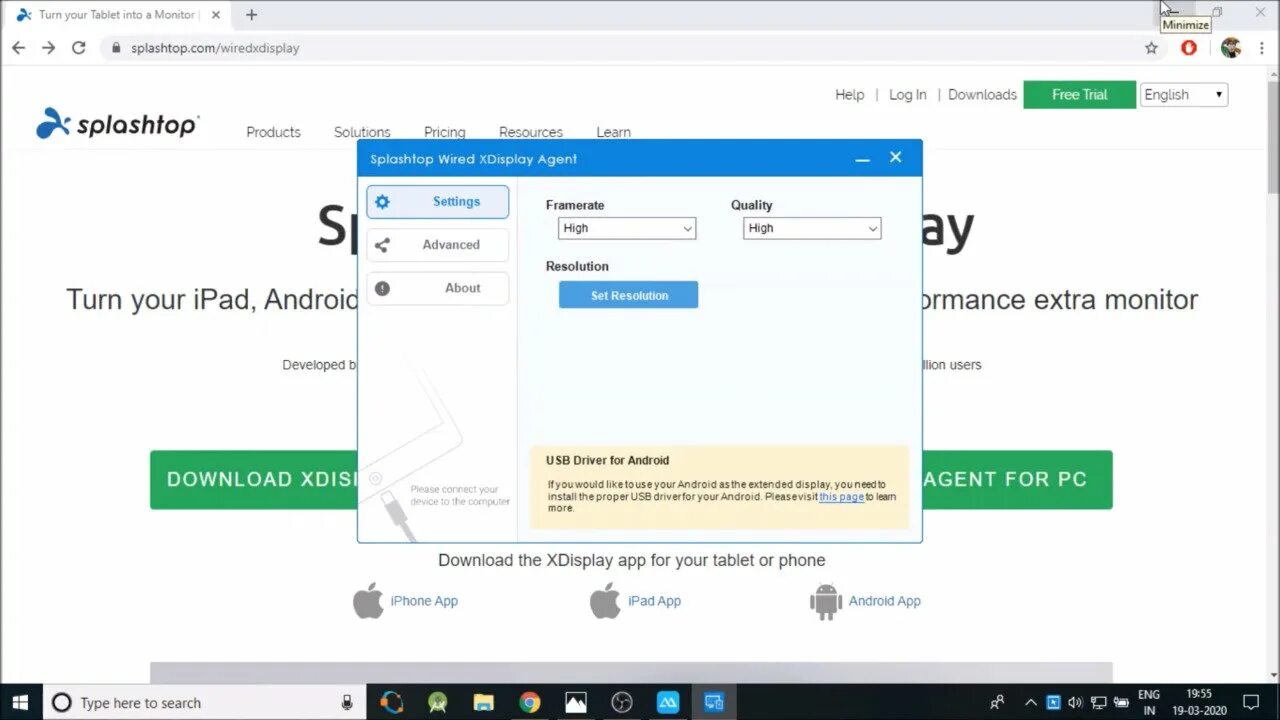Open OBS Studio from taskbar

pyautogui.click(x=622, y=702)
